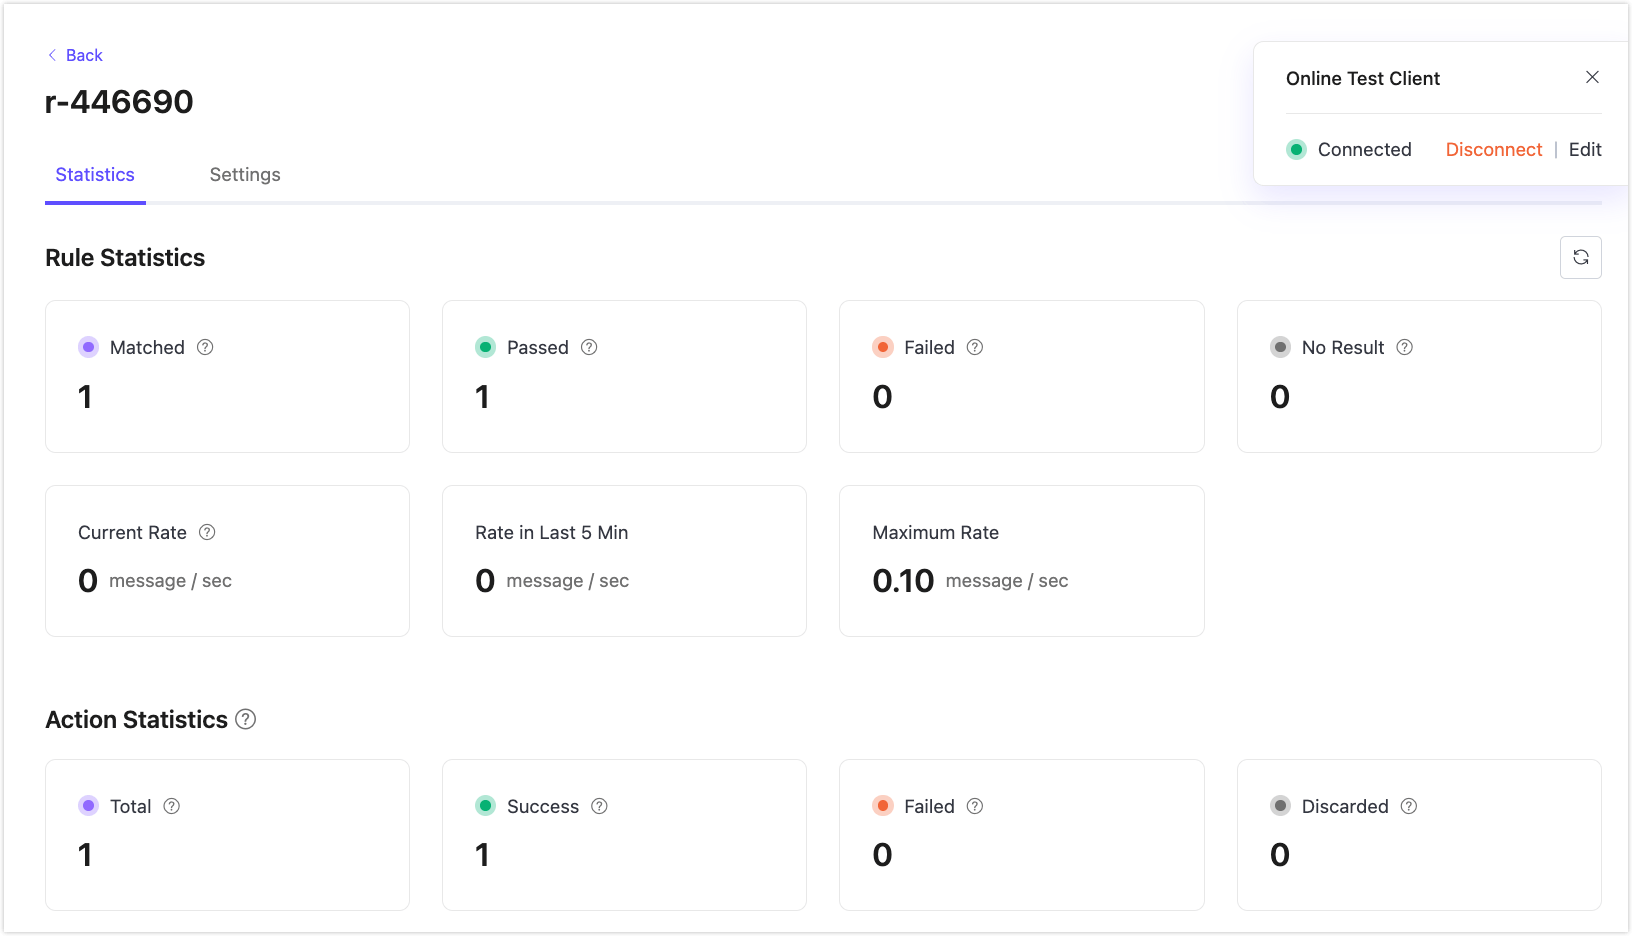Image resolution: width=1632 pixels, height=936 pixels.
Task: Close the Online Test Client panel
Action: click(x=1592, y=77)
